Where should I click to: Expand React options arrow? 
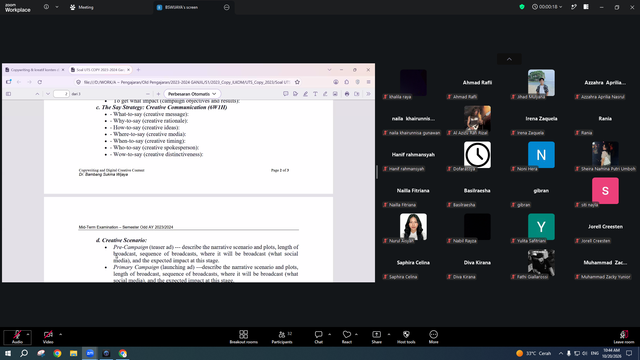point(356,334)
